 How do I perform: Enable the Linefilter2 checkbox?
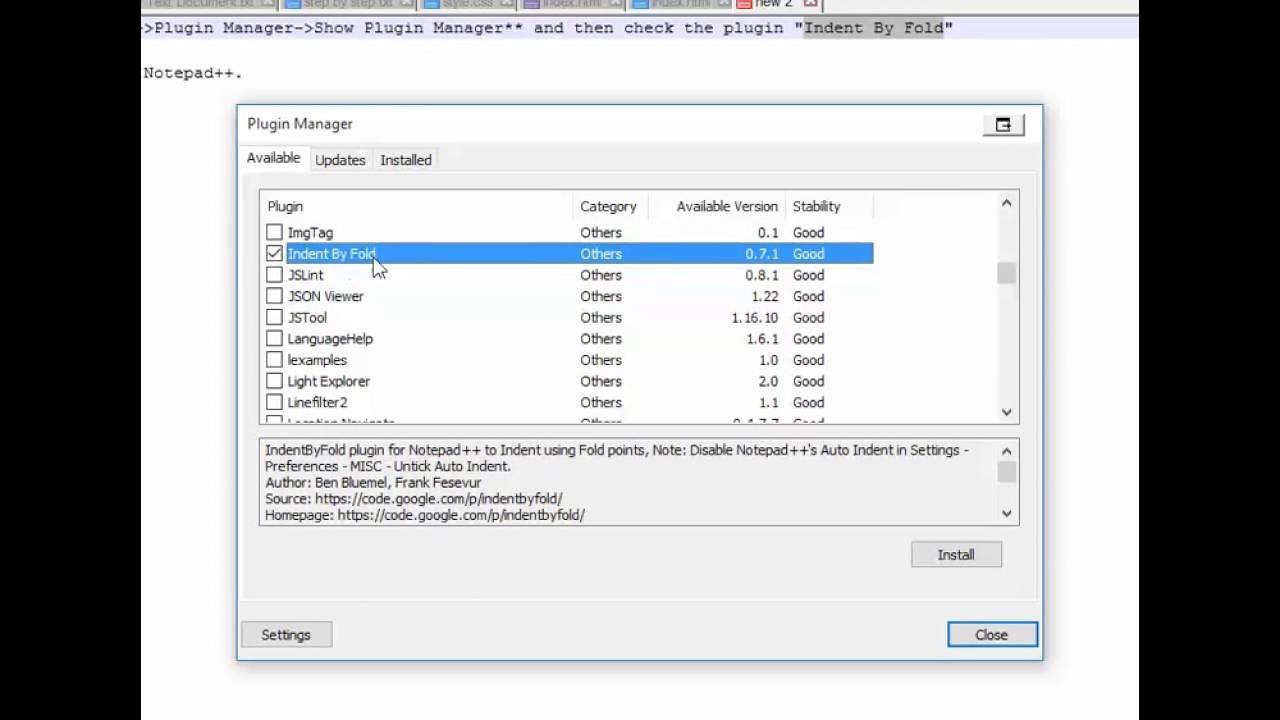click(x=274, y=402)
